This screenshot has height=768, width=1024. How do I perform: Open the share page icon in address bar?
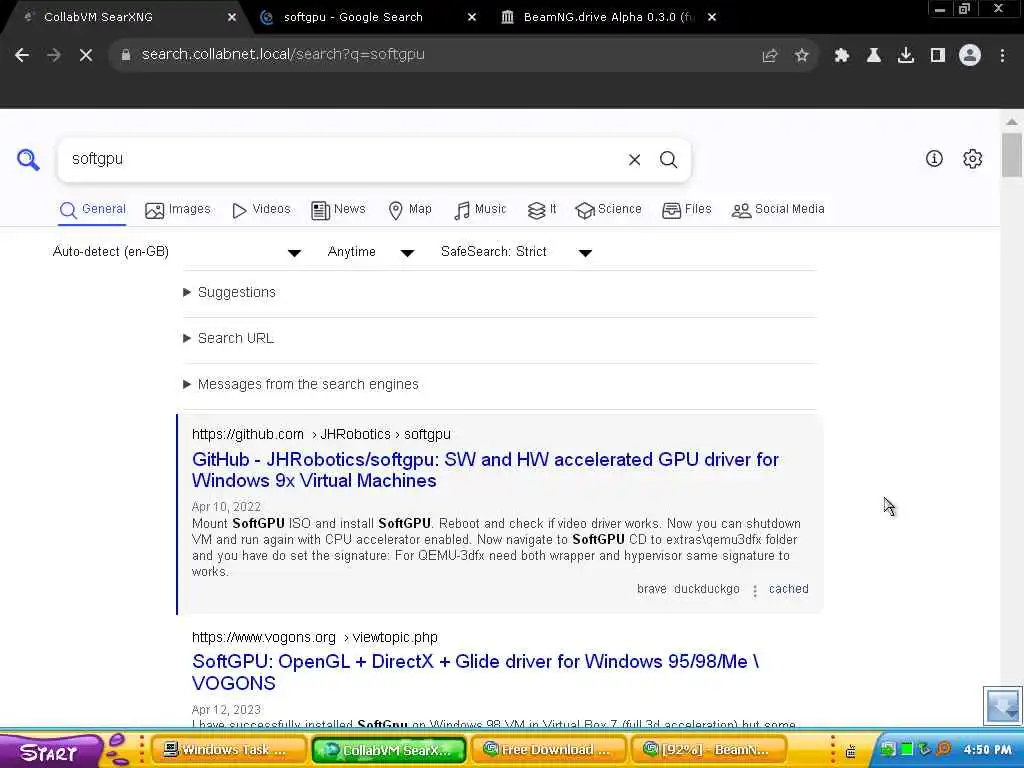pos(770,56)
